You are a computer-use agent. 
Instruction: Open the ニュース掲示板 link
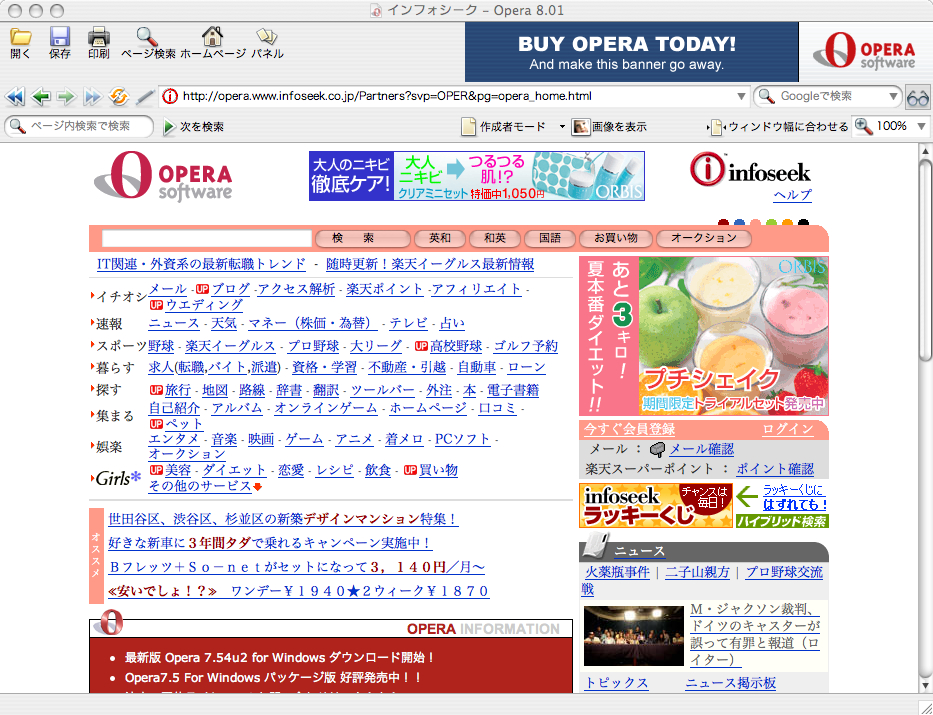730,683
